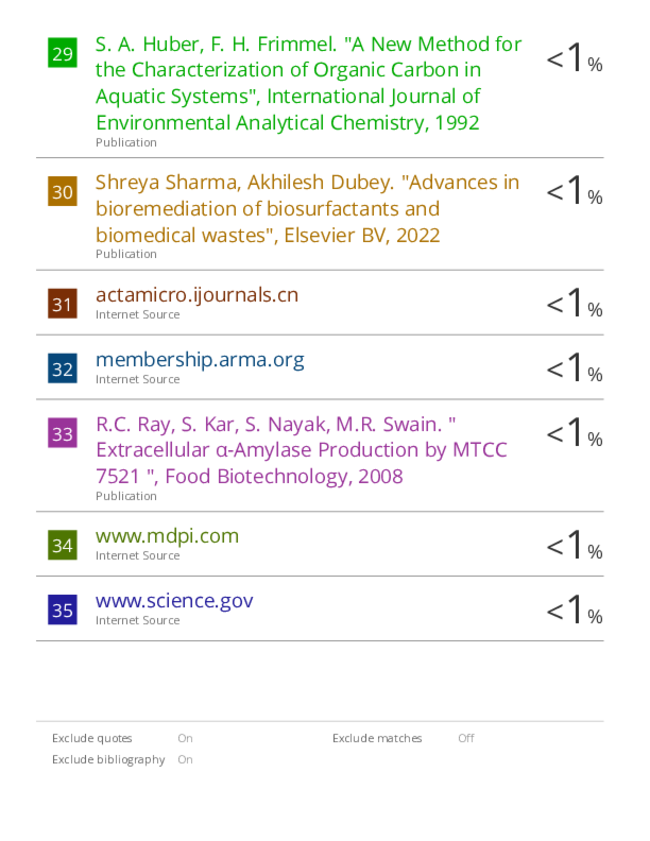
Task: Select the olive green badge numbered 34
Action: click(x=62, y=545)
